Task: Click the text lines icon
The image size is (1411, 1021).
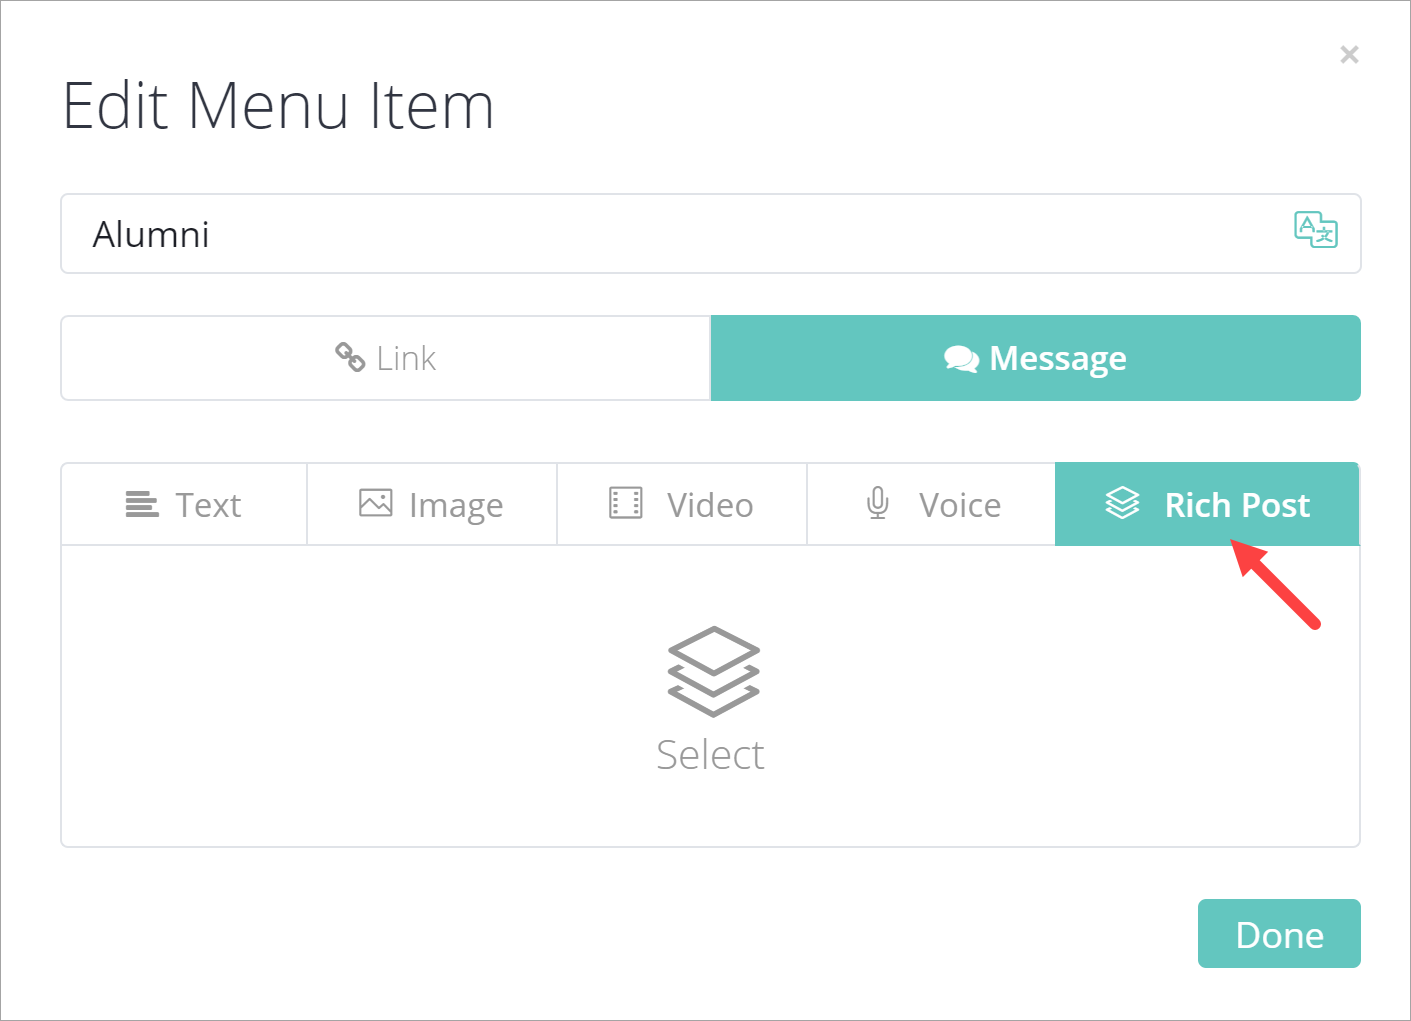Action: pyautogui.click(x=141, y=504)
